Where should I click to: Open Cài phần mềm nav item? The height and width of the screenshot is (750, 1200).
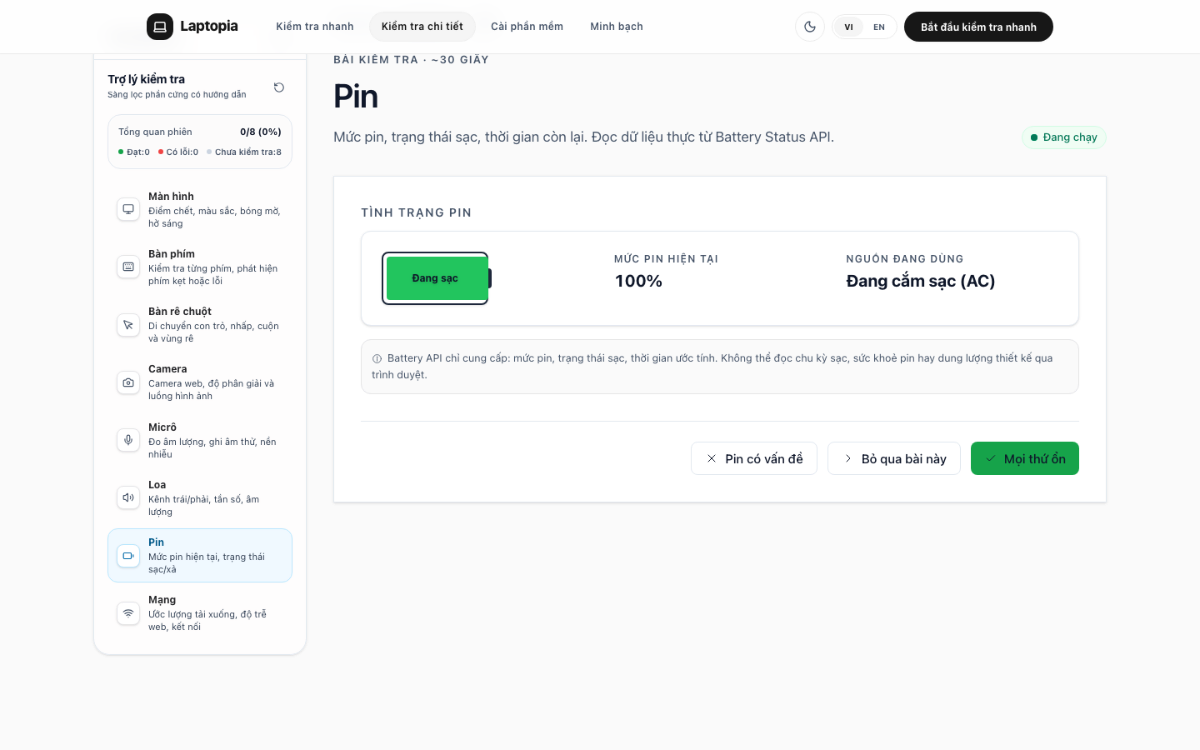tap(527, 27)
